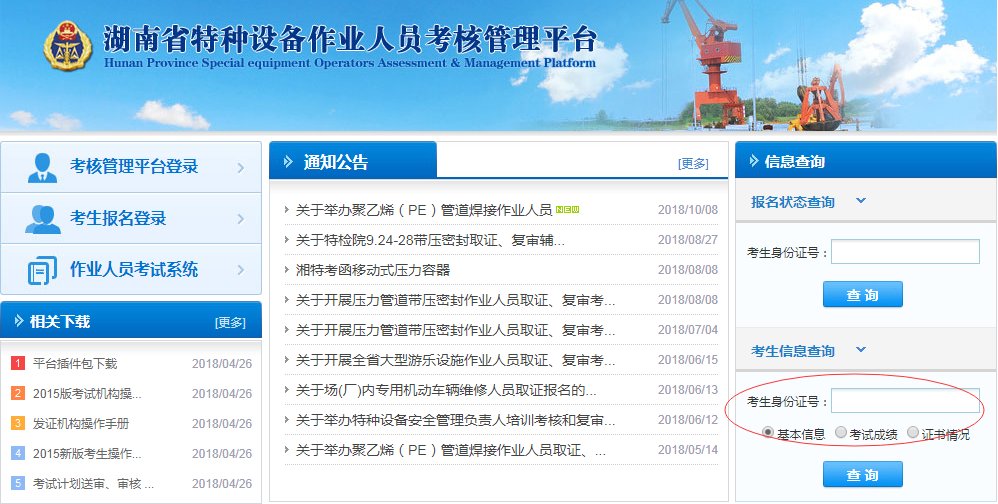This screenshot has width=998, height=504.
Task: Click the document icon beside 作业人员考试系统
Action: 42,270
